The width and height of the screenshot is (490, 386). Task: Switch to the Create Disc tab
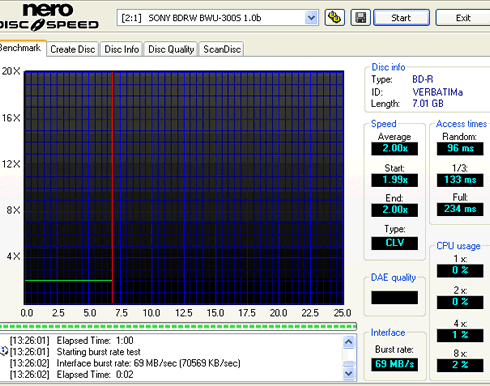tap(73, 49)
